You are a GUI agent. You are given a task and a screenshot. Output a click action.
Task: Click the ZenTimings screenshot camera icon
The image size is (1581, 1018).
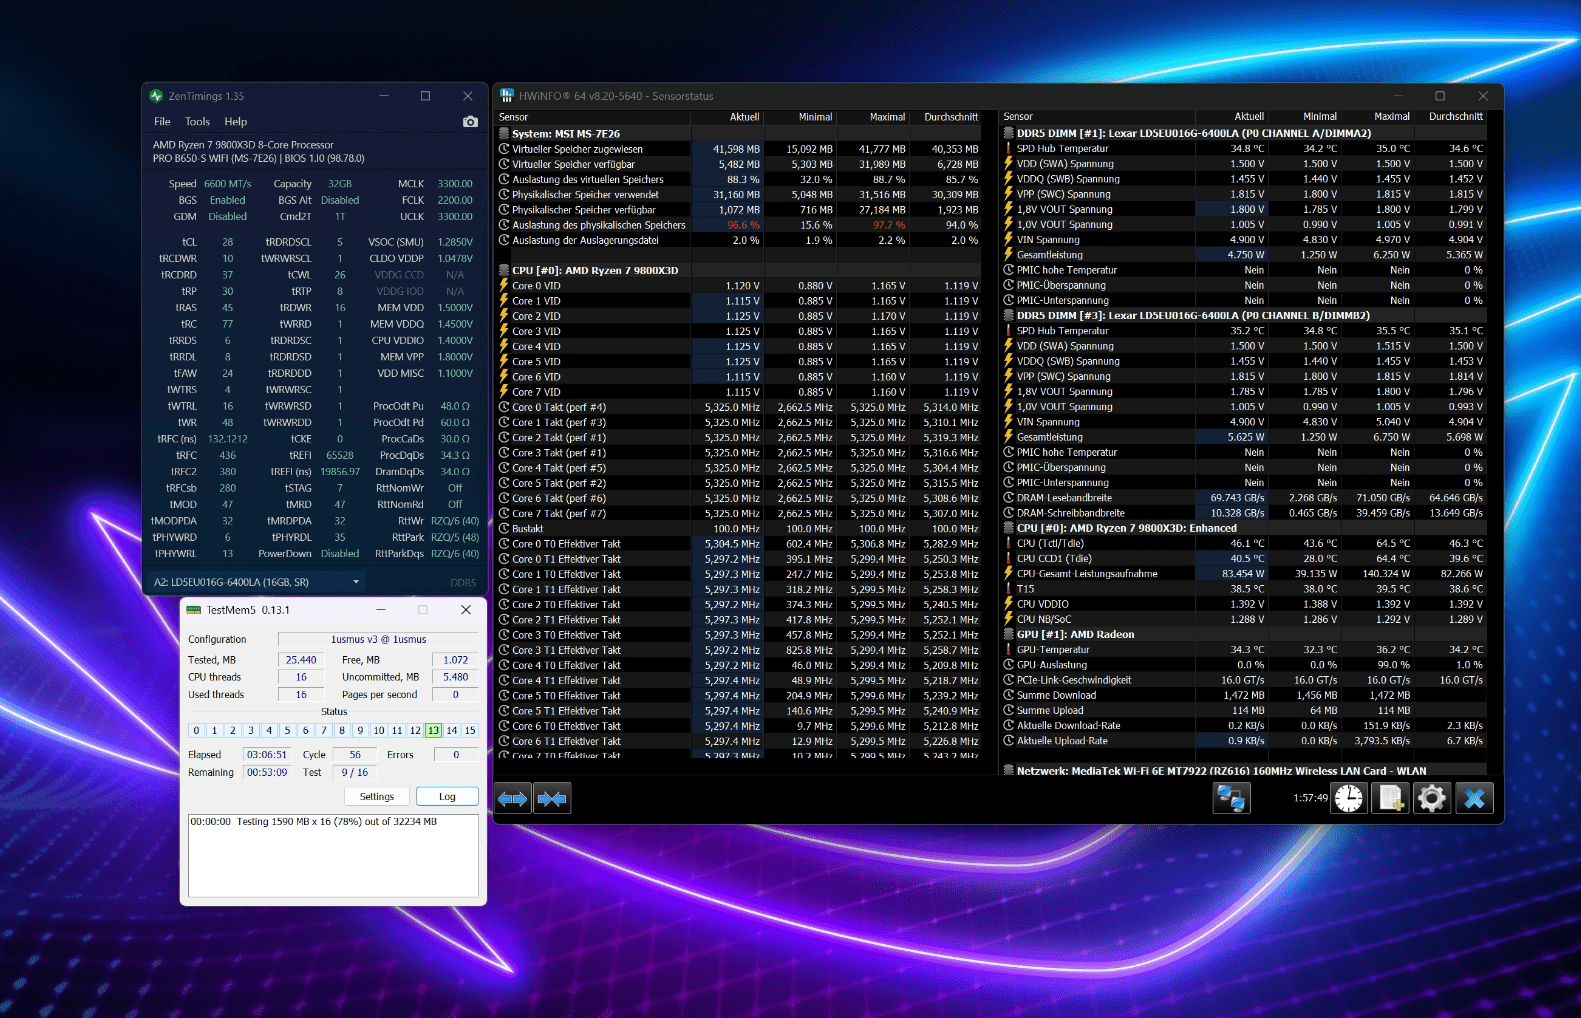click(x=470, y=122)
